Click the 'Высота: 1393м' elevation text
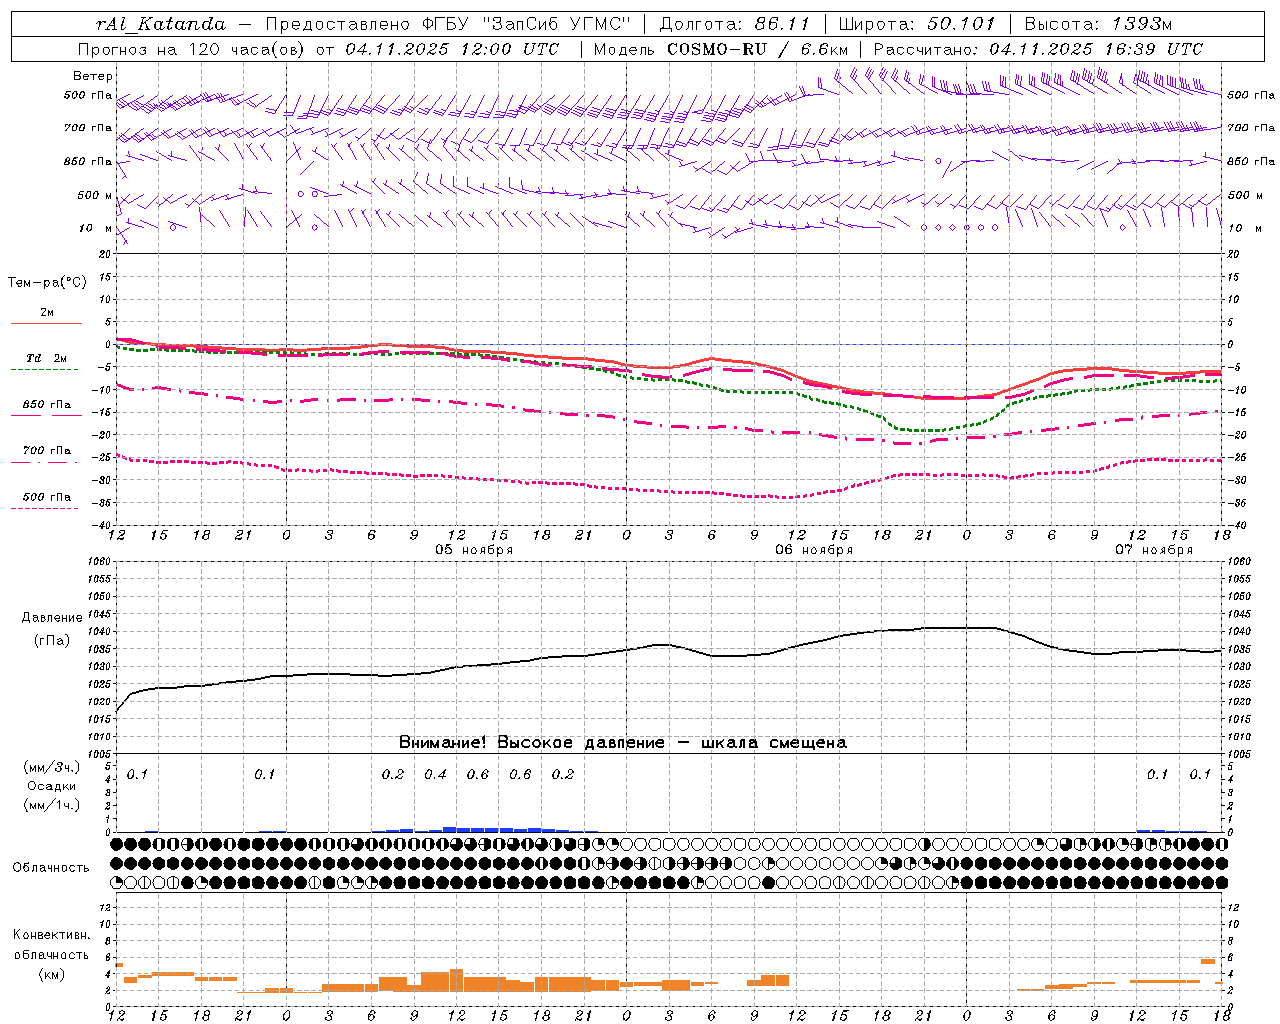Viewport: 1280px width, 1024px height. 1099,24
